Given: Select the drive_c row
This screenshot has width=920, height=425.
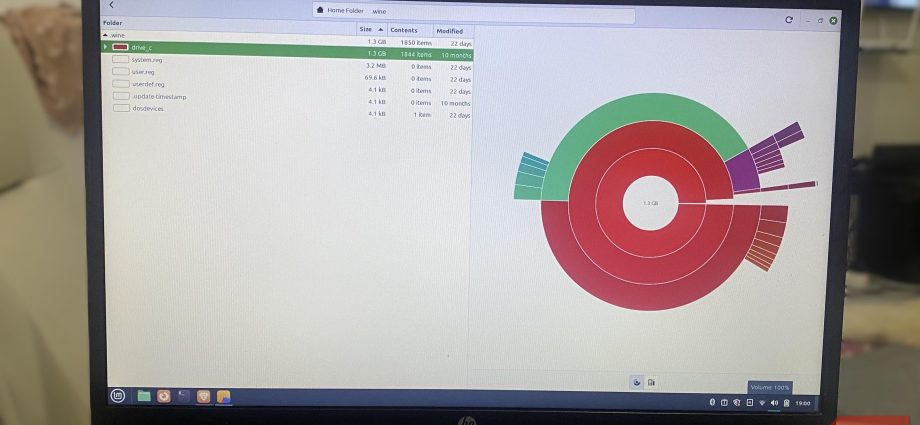Looking at the screenshot, I should pyautogui.click(x=287, y=50).
